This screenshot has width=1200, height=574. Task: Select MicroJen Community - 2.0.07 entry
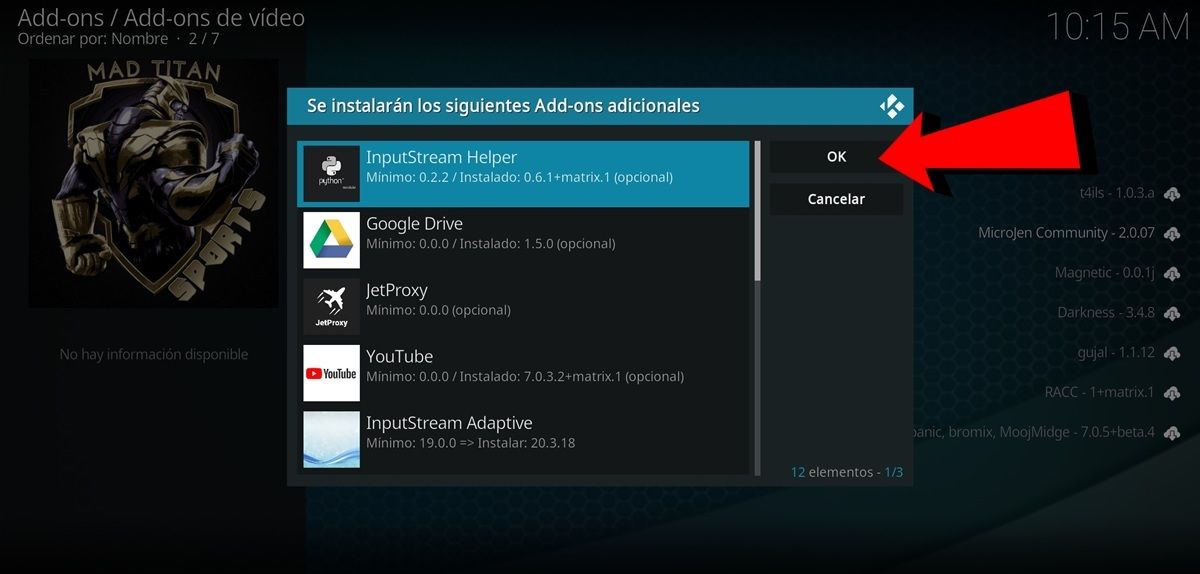(x=1066, y=232)
